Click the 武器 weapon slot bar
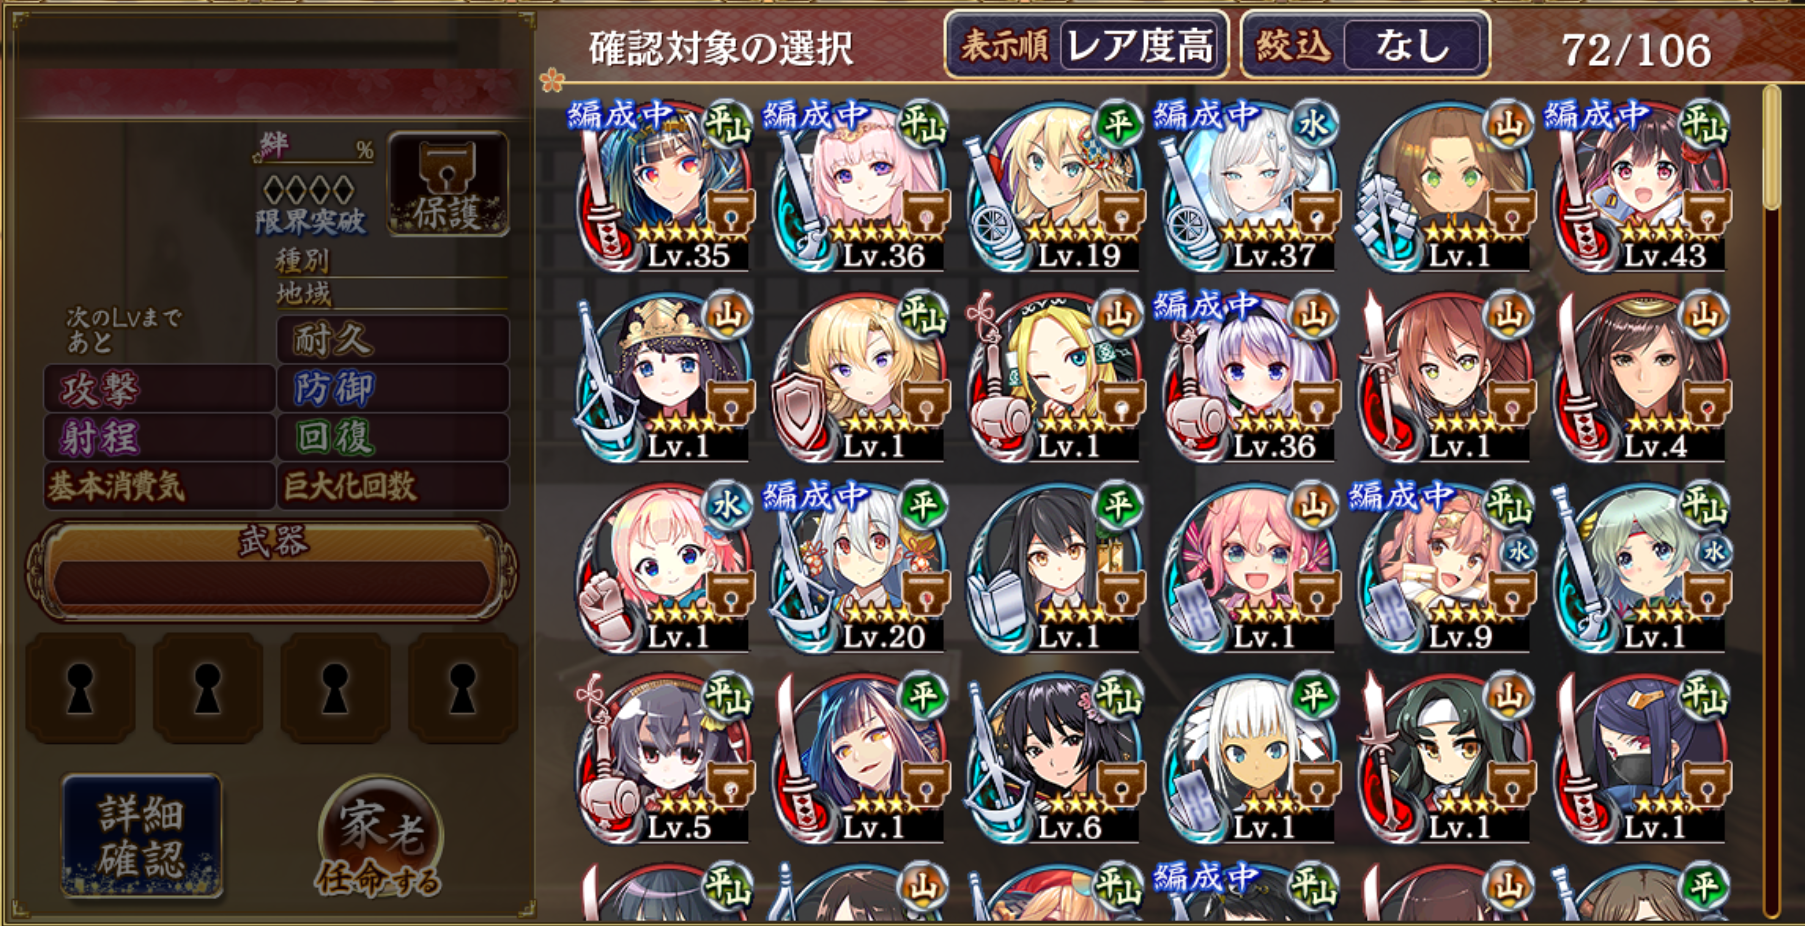The height and width of the screenshot is (926, 1805). (272, 572)
